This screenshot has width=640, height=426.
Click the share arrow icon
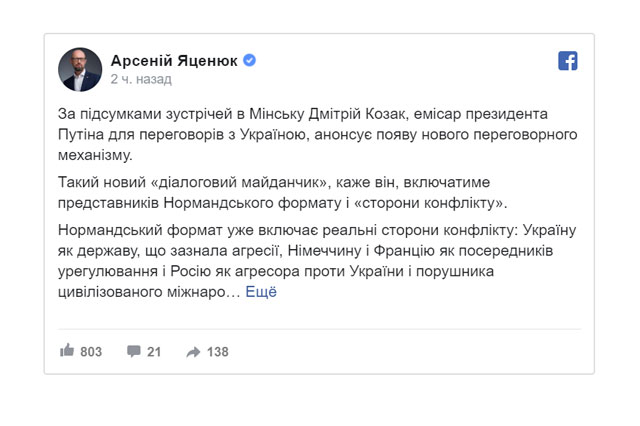point(193,352)
